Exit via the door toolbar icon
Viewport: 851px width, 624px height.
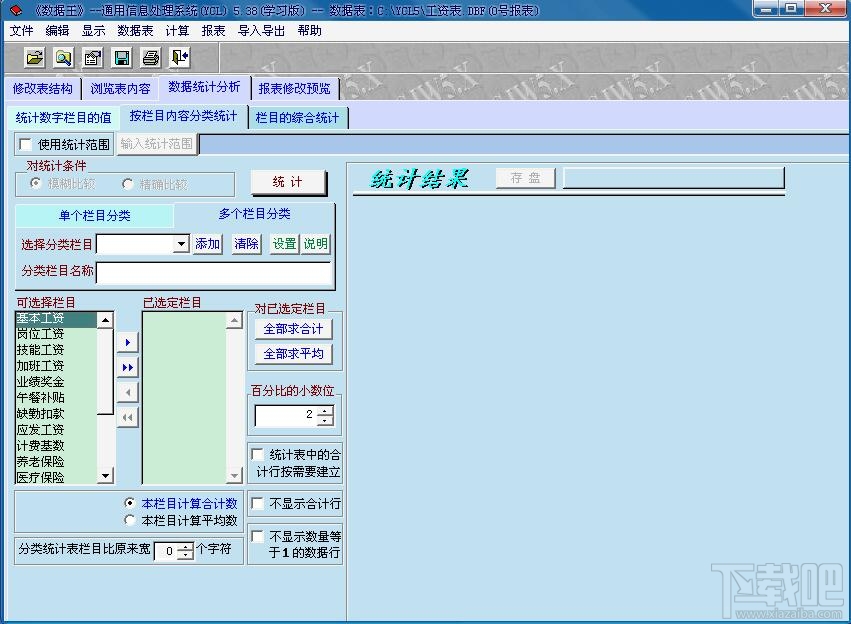(179, 57)
